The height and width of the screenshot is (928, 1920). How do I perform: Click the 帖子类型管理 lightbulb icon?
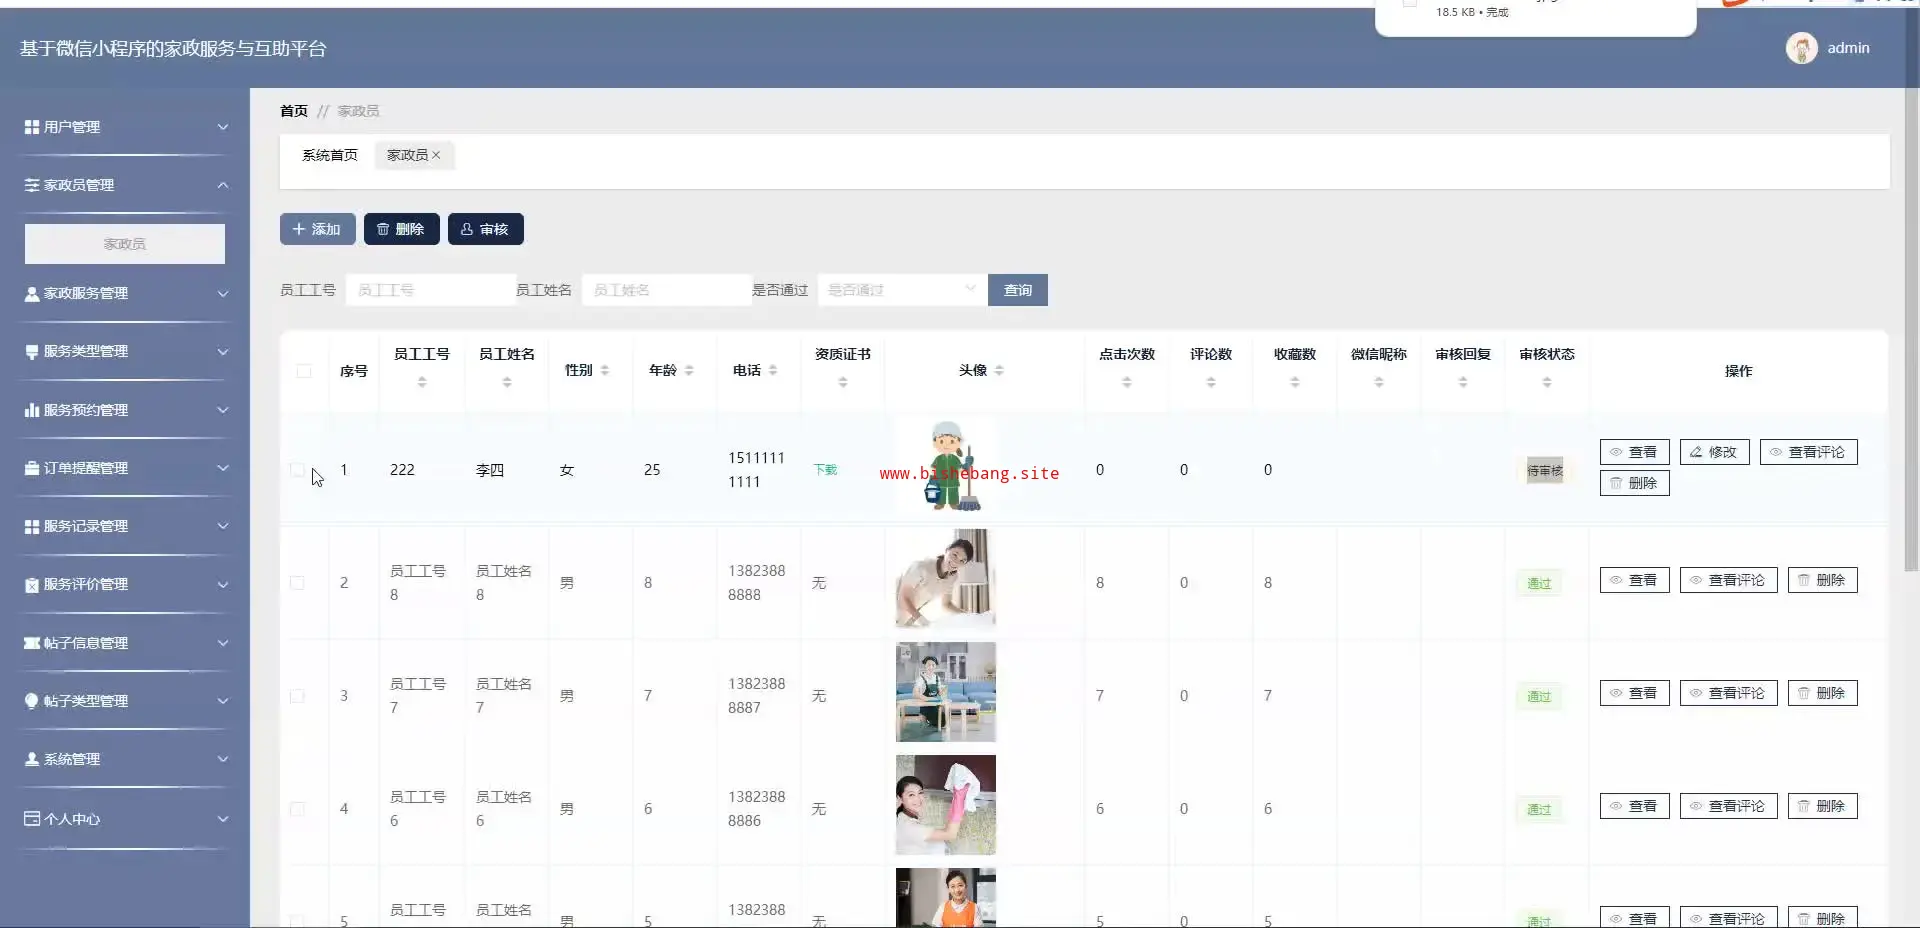coord(31,701)
